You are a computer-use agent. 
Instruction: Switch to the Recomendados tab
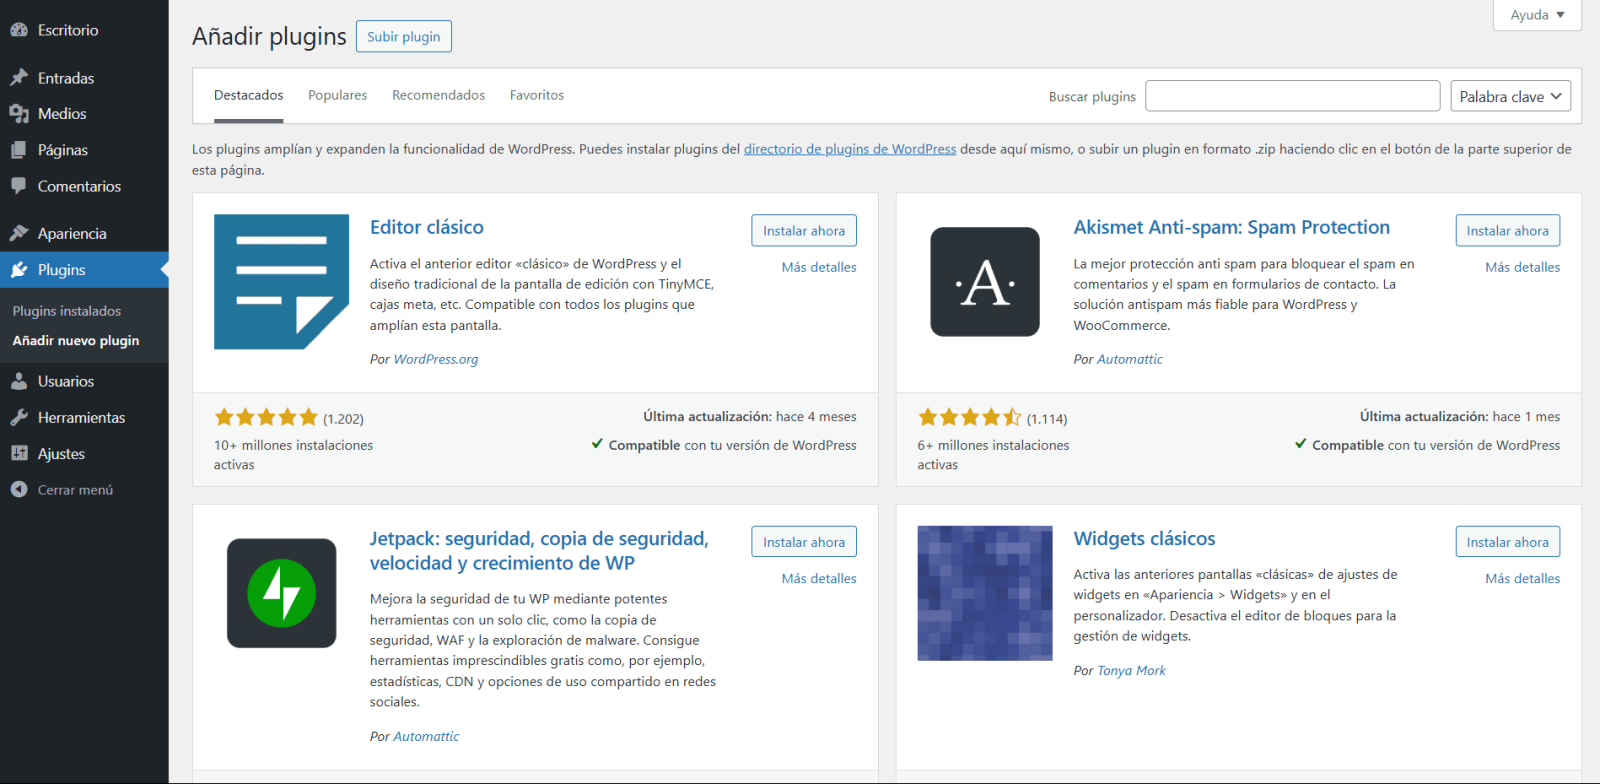coord(438,95)
